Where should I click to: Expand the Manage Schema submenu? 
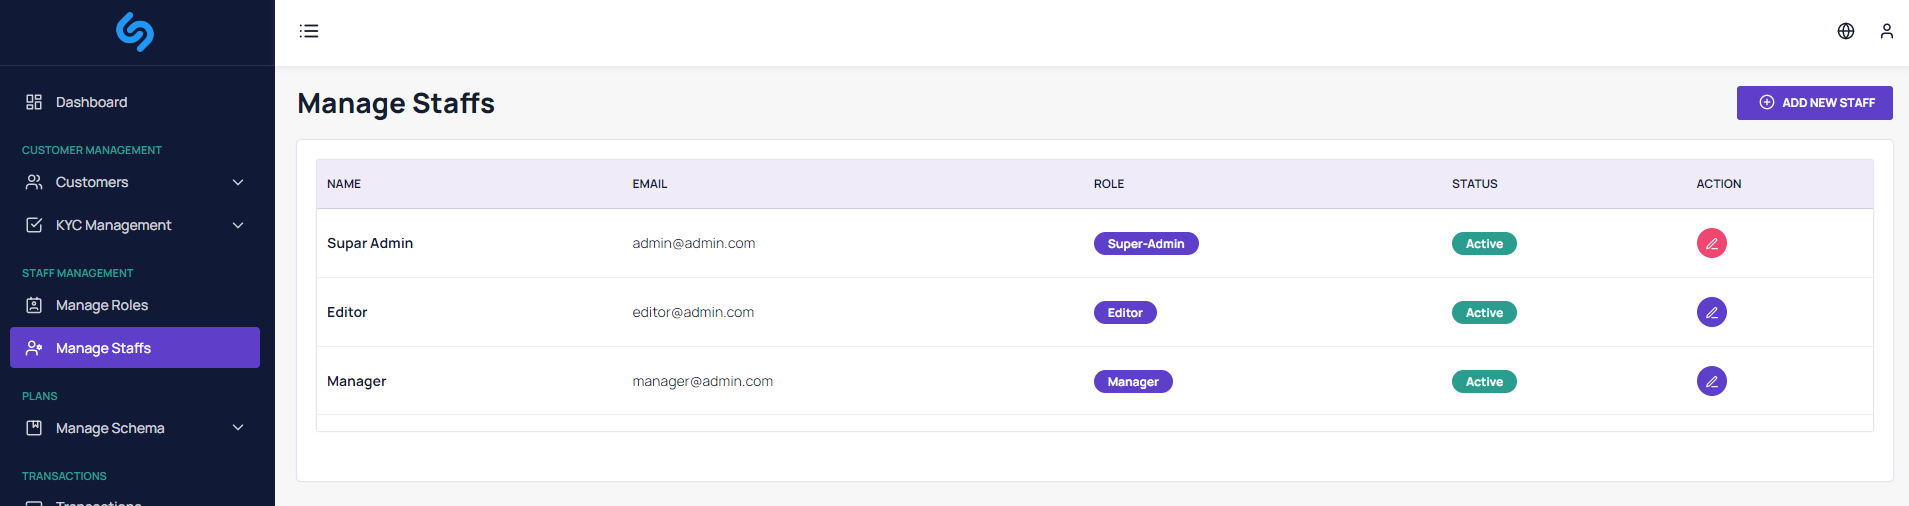pos(238,428)
